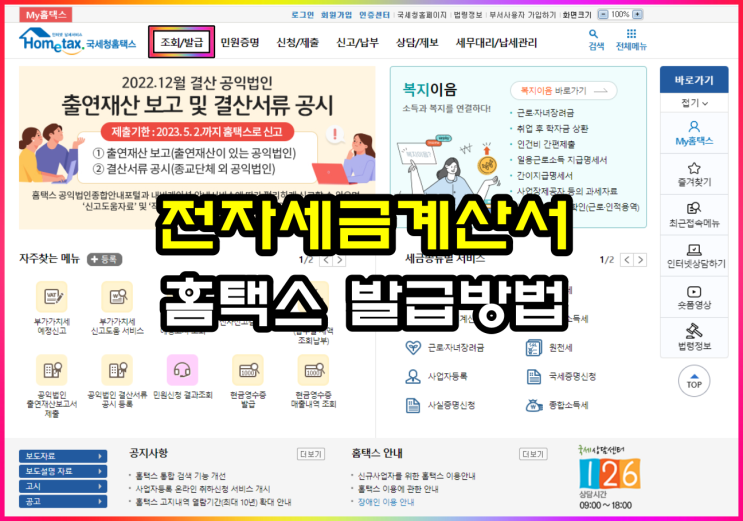The image size is (743, 521).
Task: Open 국세증명신청 service
Action: (561, 377)
